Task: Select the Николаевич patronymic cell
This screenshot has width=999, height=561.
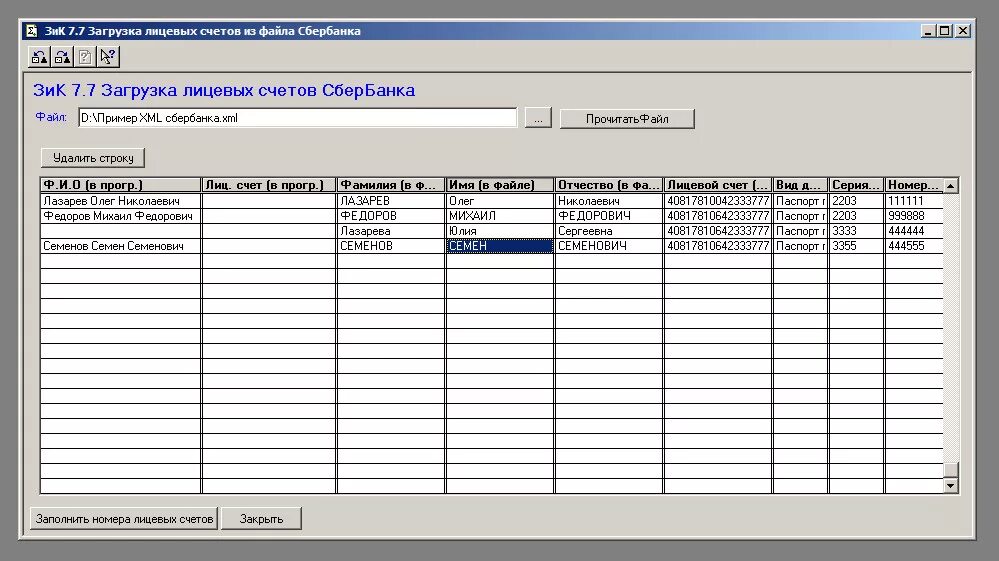Action: [608, 201]
